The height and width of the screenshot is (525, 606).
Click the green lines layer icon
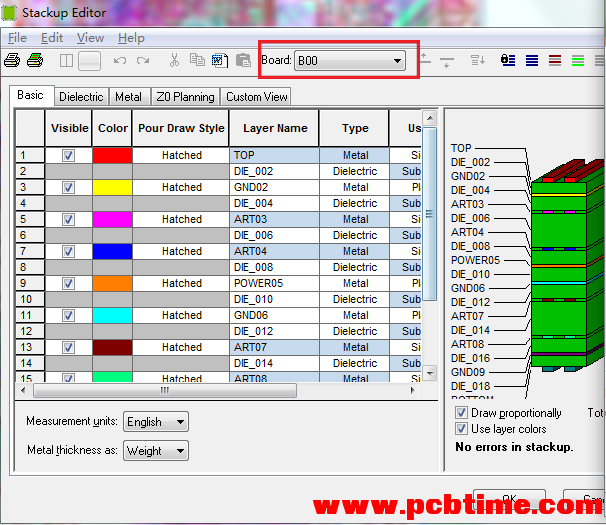577,60
